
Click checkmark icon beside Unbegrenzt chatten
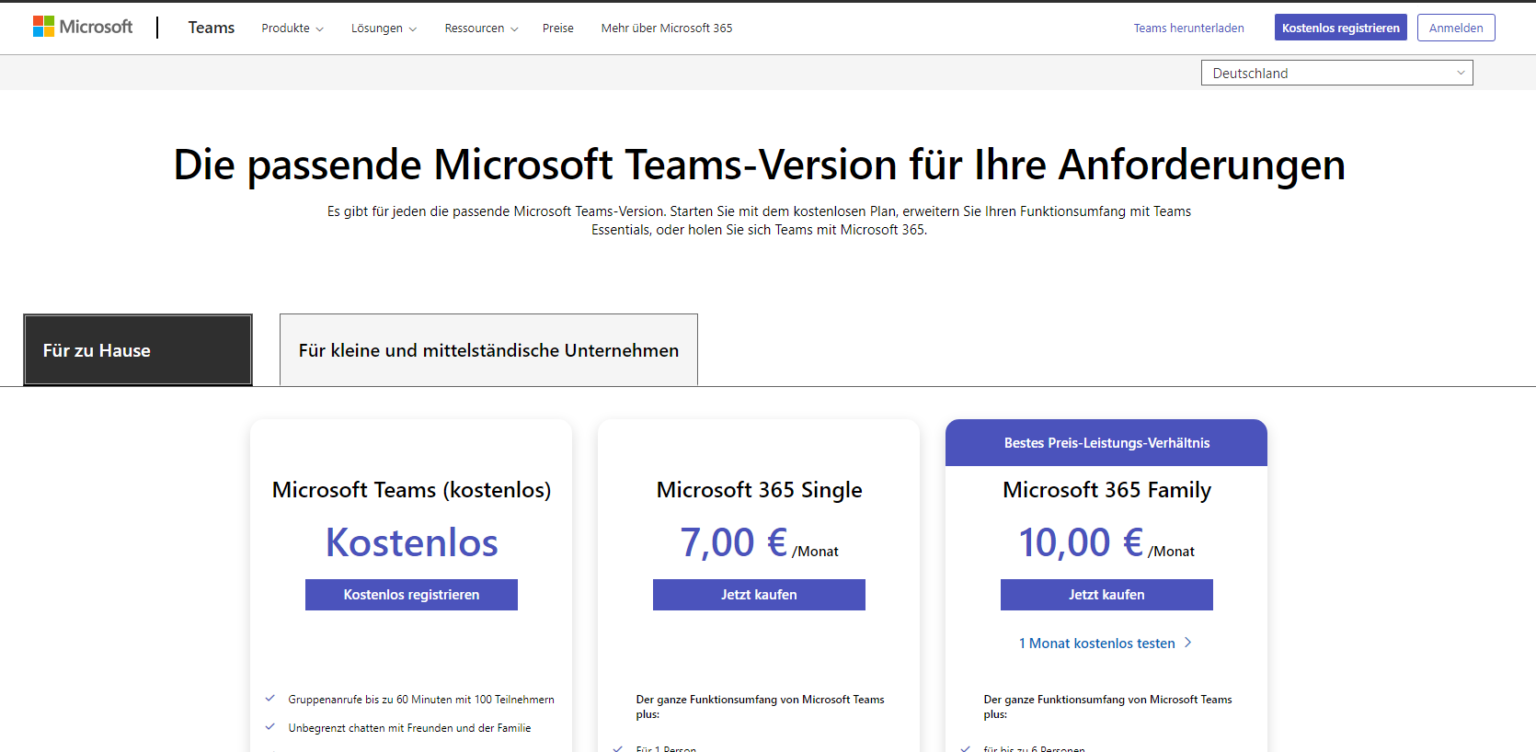270,727
